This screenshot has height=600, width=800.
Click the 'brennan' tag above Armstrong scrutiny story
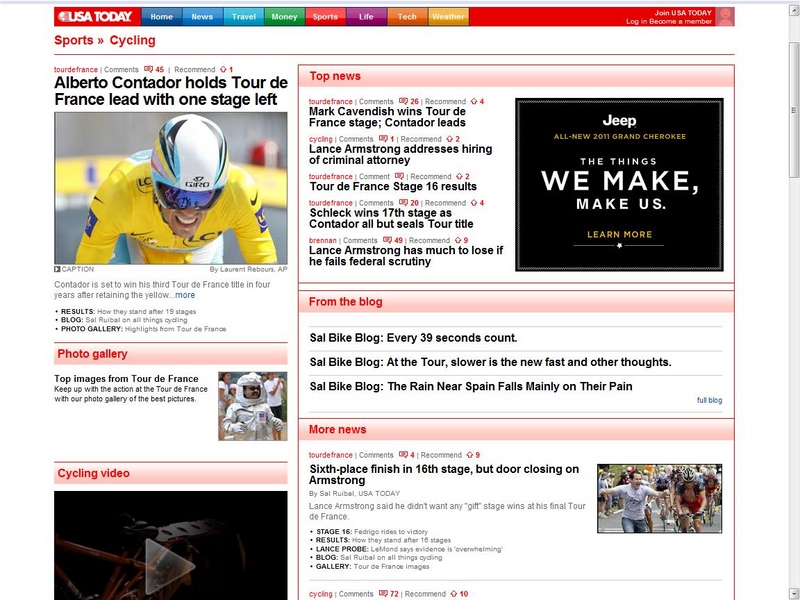pyautogui.click(x=322, y=240)
